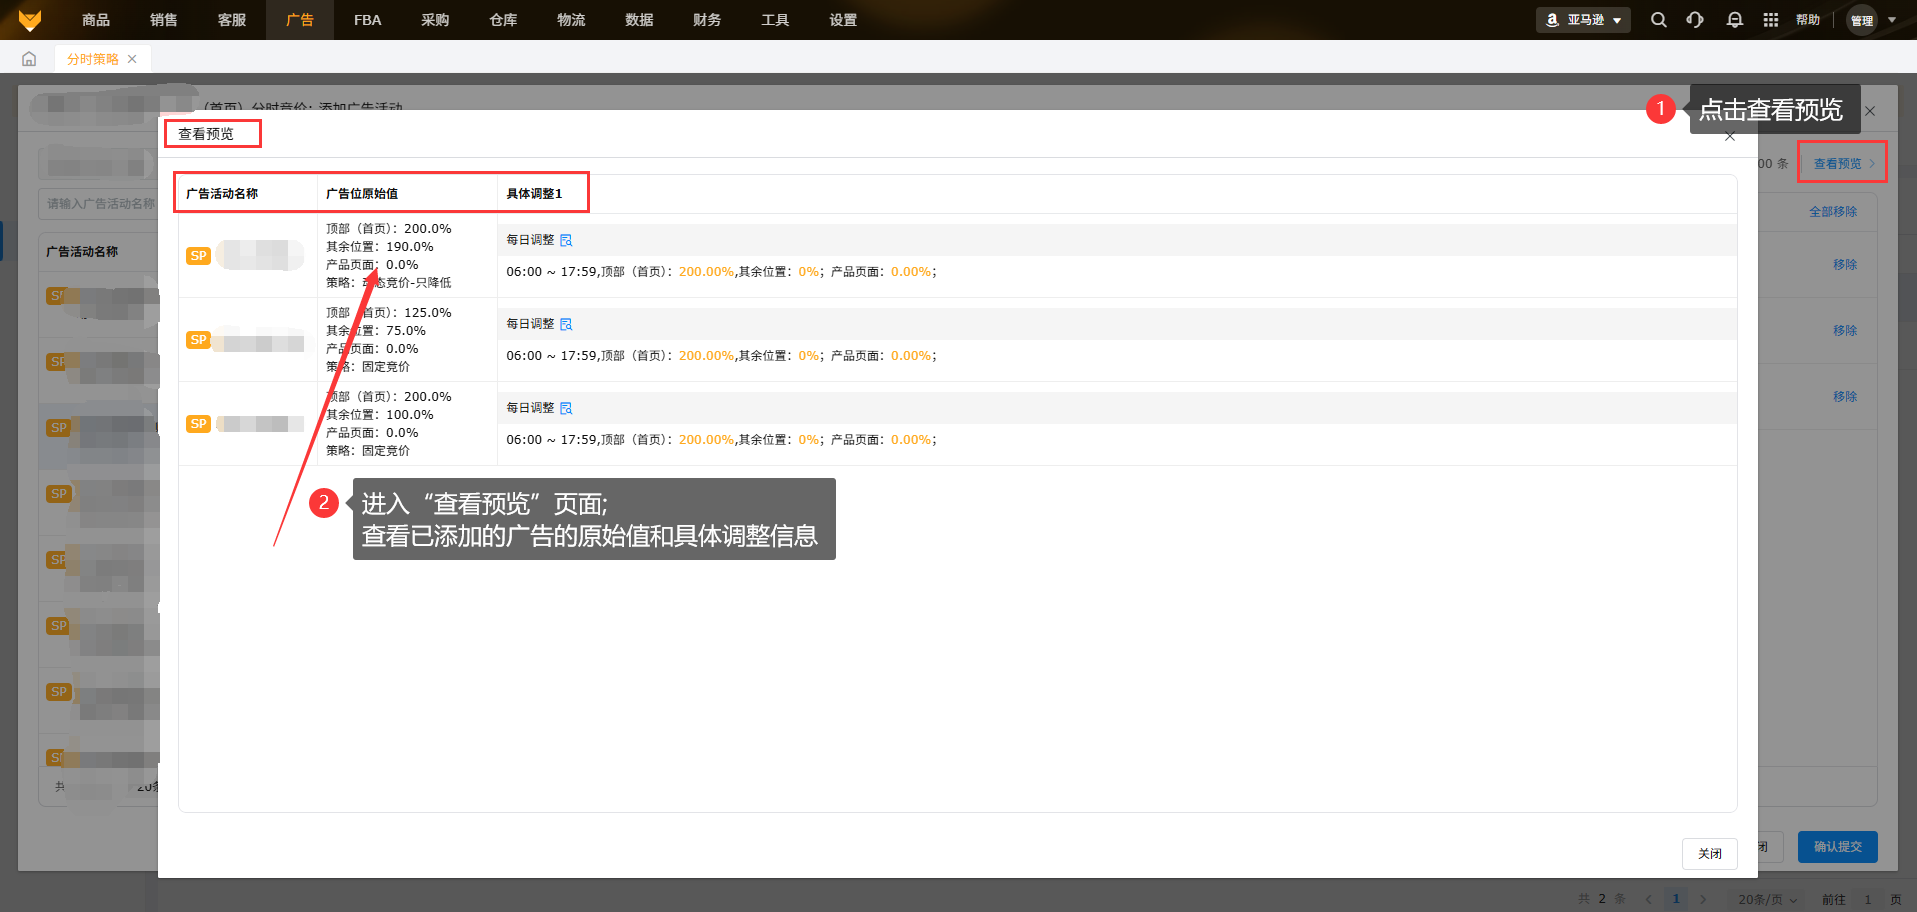
Task: Close the 分时策略 tab with its x
Action: click(132, 59)
